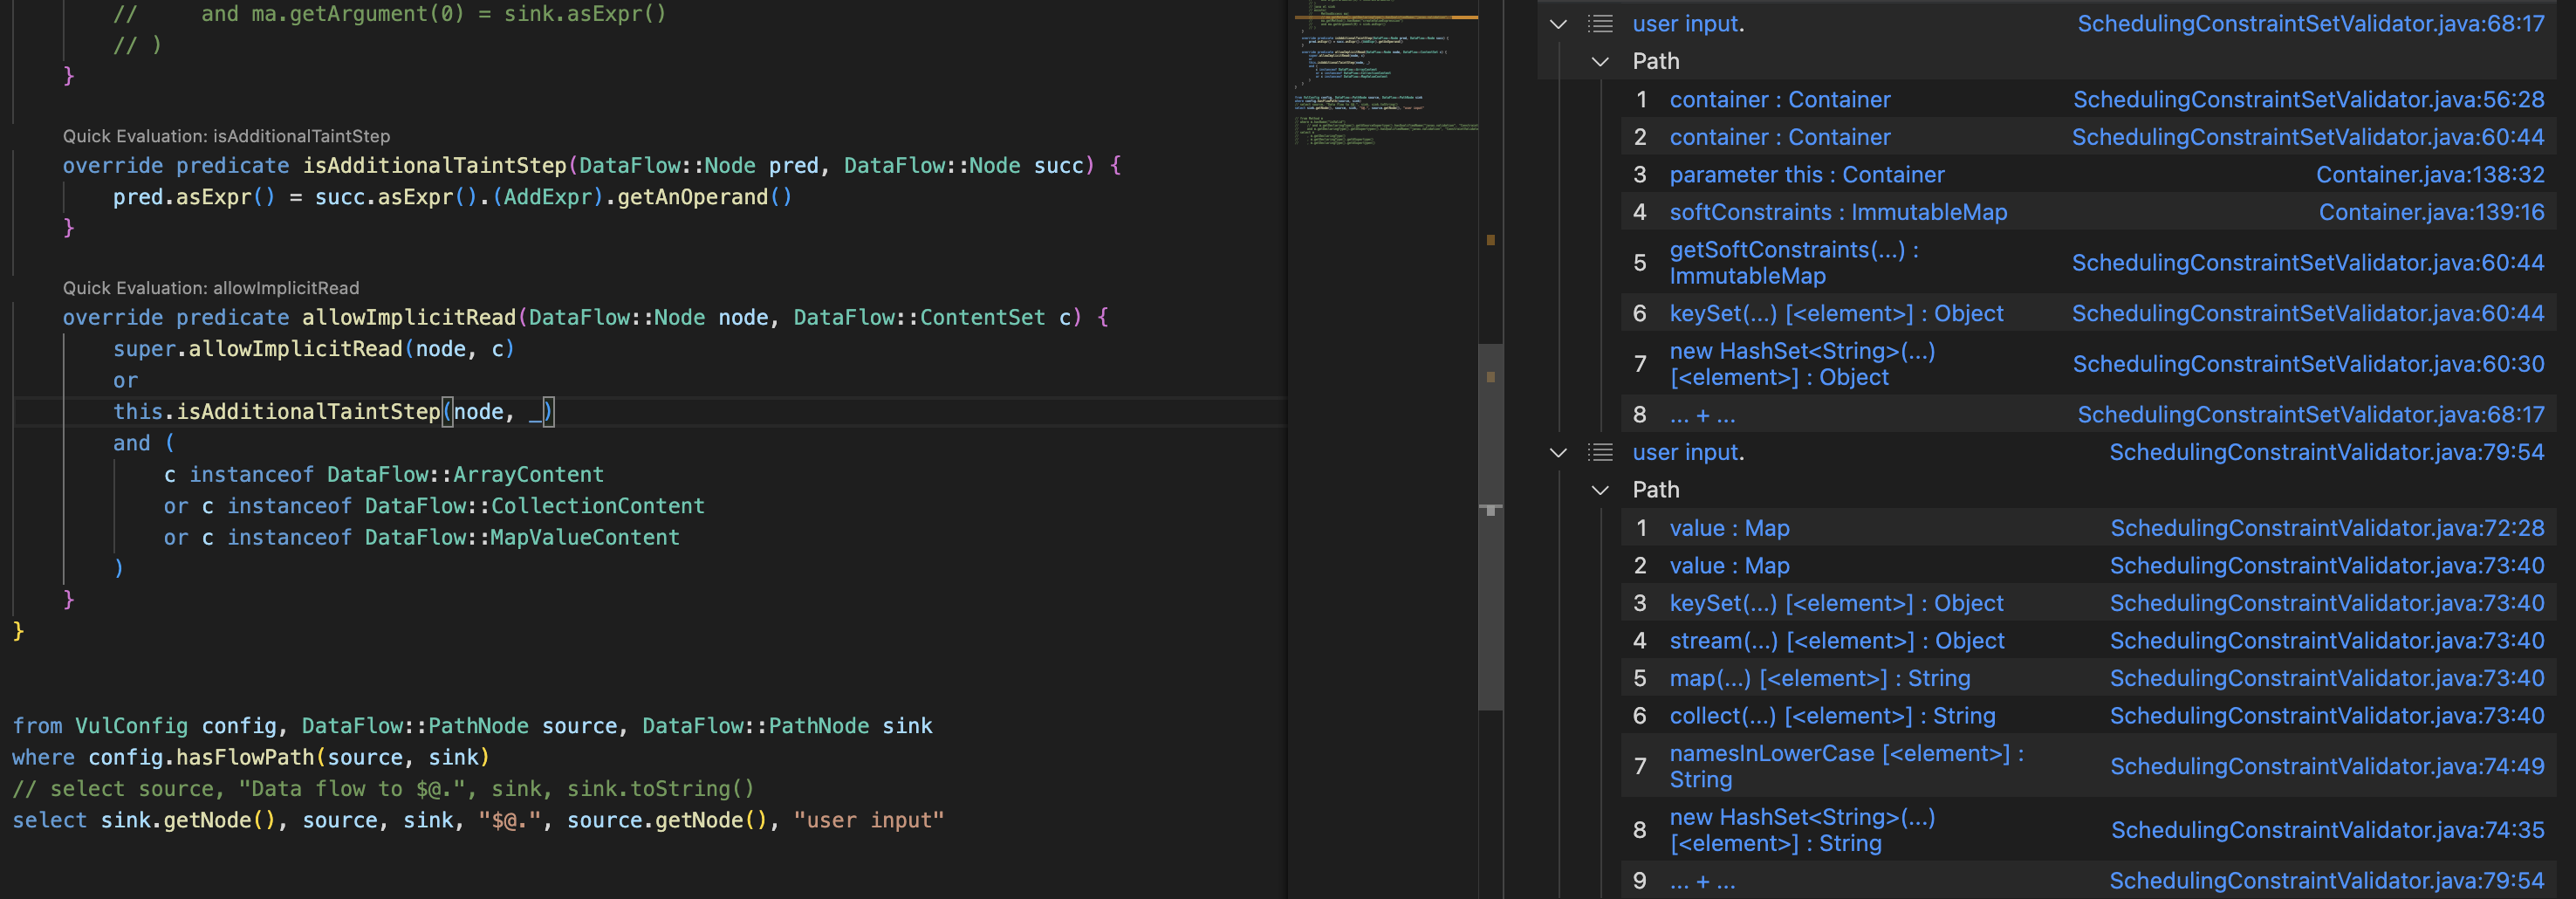
Task: Open SchedulingConstraintSetValidator.java:68:17 link on first user input
Action: pyautogui.click(x=2310, y=24)
